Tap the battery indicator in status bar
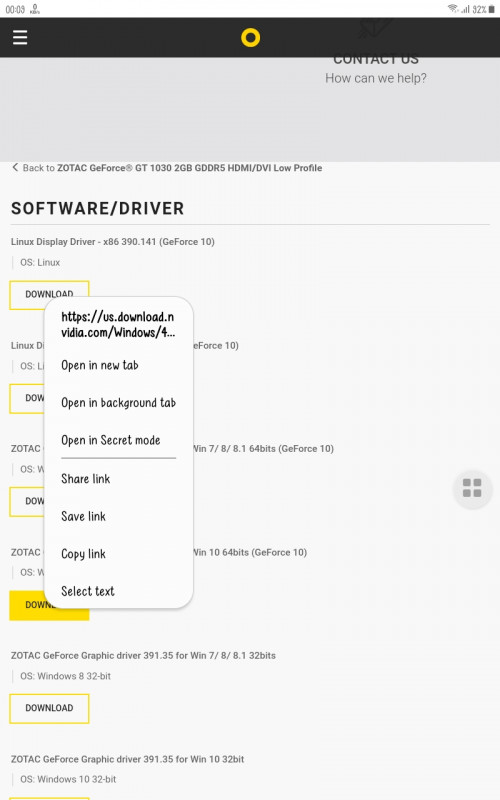 click(x=491, y=9)
